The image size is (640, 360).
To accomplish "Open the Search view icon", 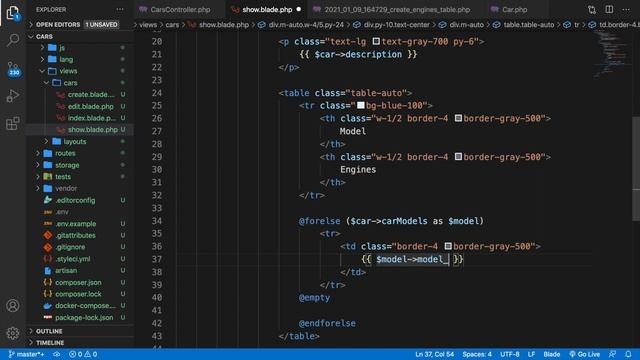I will tap(13, 40).
